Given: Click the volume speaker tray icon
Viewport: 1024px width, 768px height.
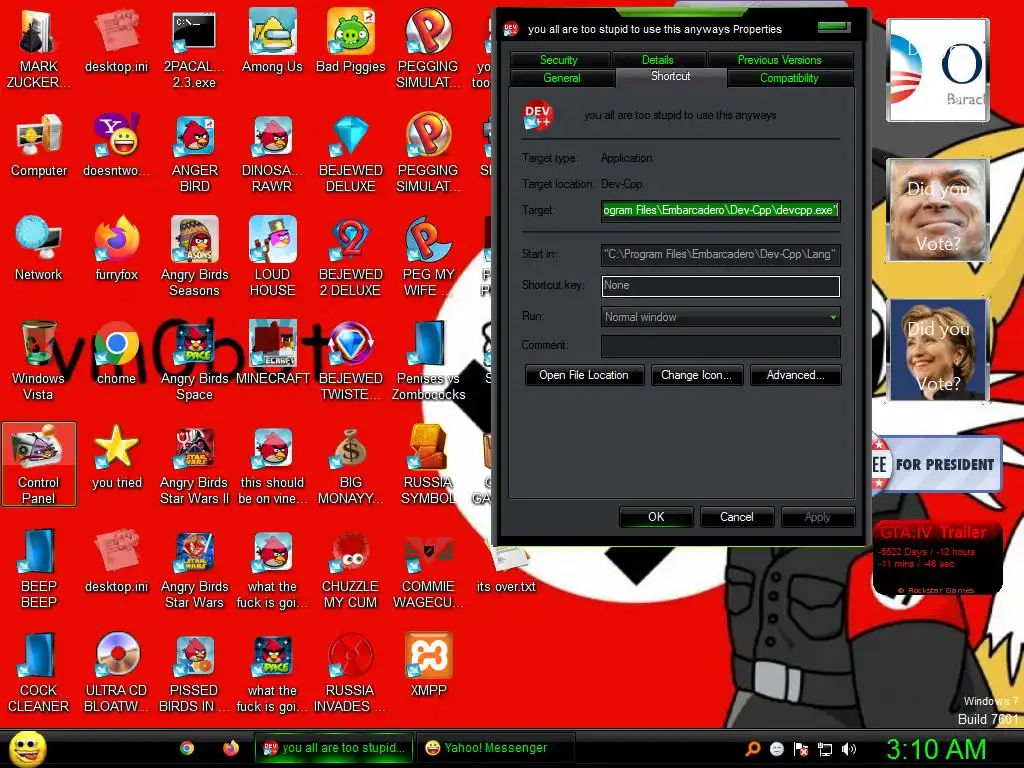Looking at the screenshot, I should (848, 749).
